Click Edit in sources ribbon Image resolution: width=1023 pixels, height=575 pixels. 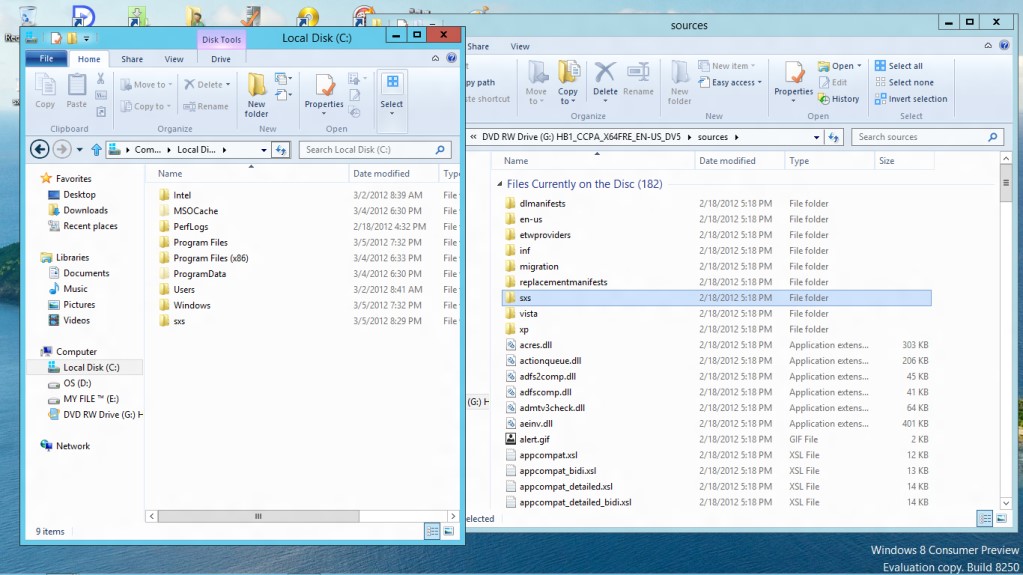click(832, 82)
